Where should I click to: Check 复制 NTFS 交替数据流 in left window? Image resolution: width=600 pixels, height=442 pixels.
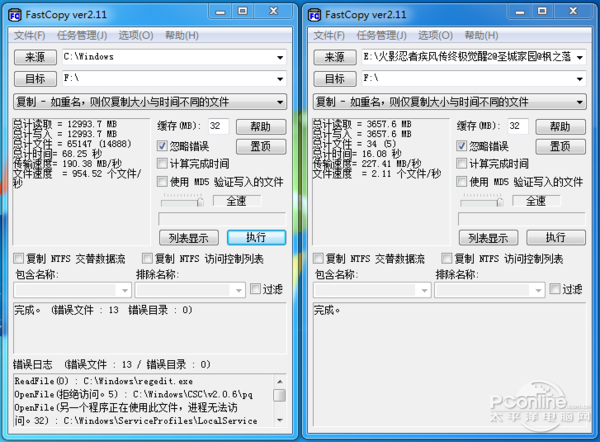coord(18,259)
